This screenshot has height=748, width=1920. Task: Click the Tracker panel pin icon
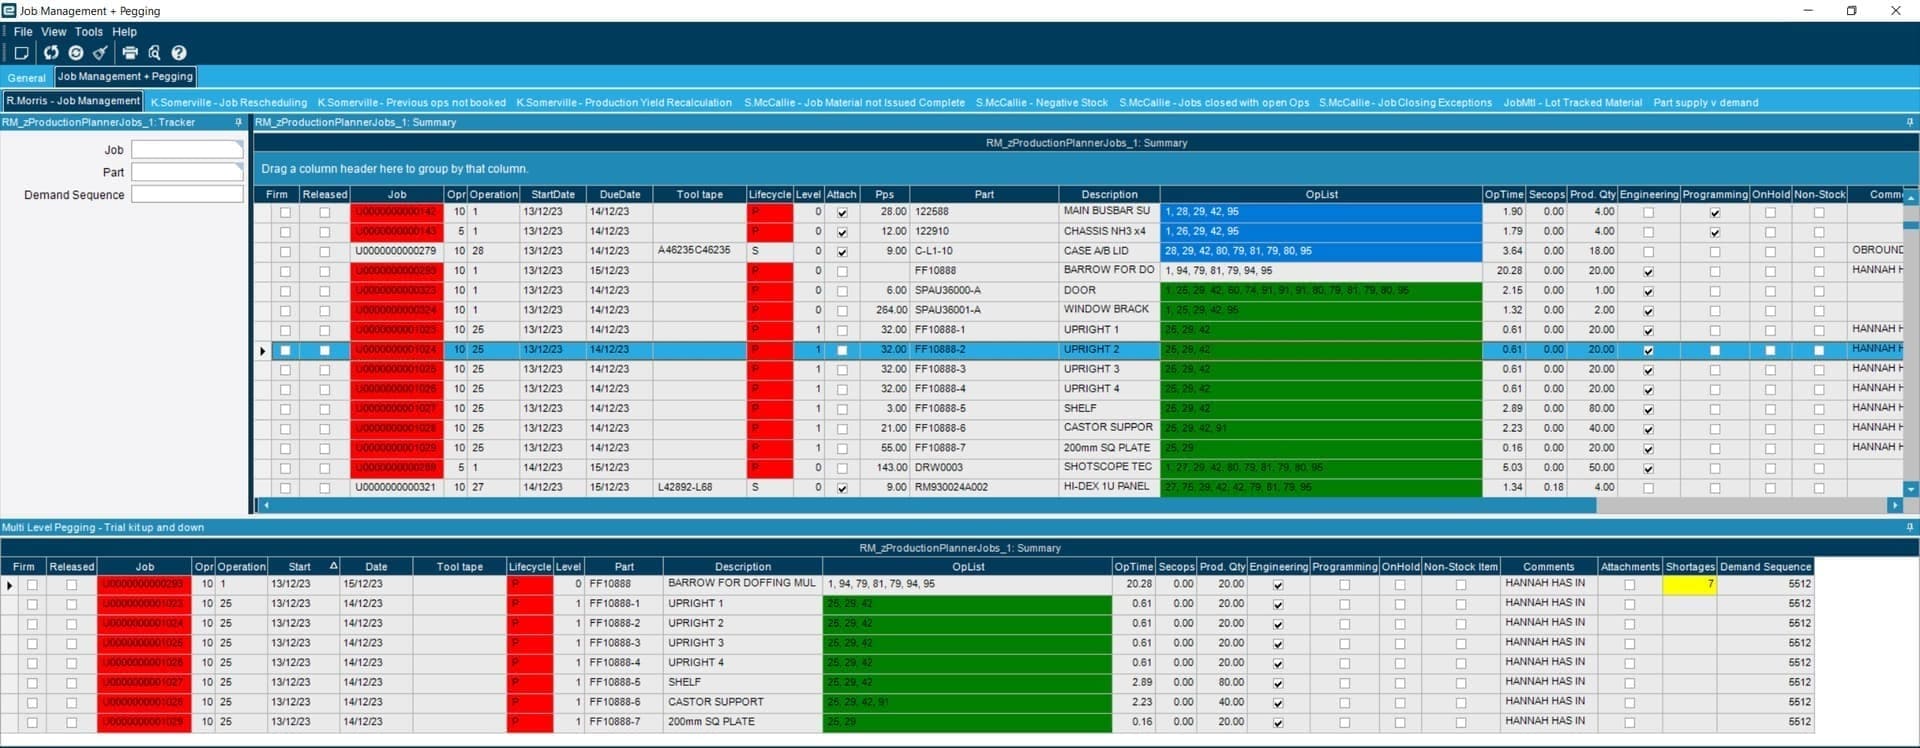coord(238,122)
